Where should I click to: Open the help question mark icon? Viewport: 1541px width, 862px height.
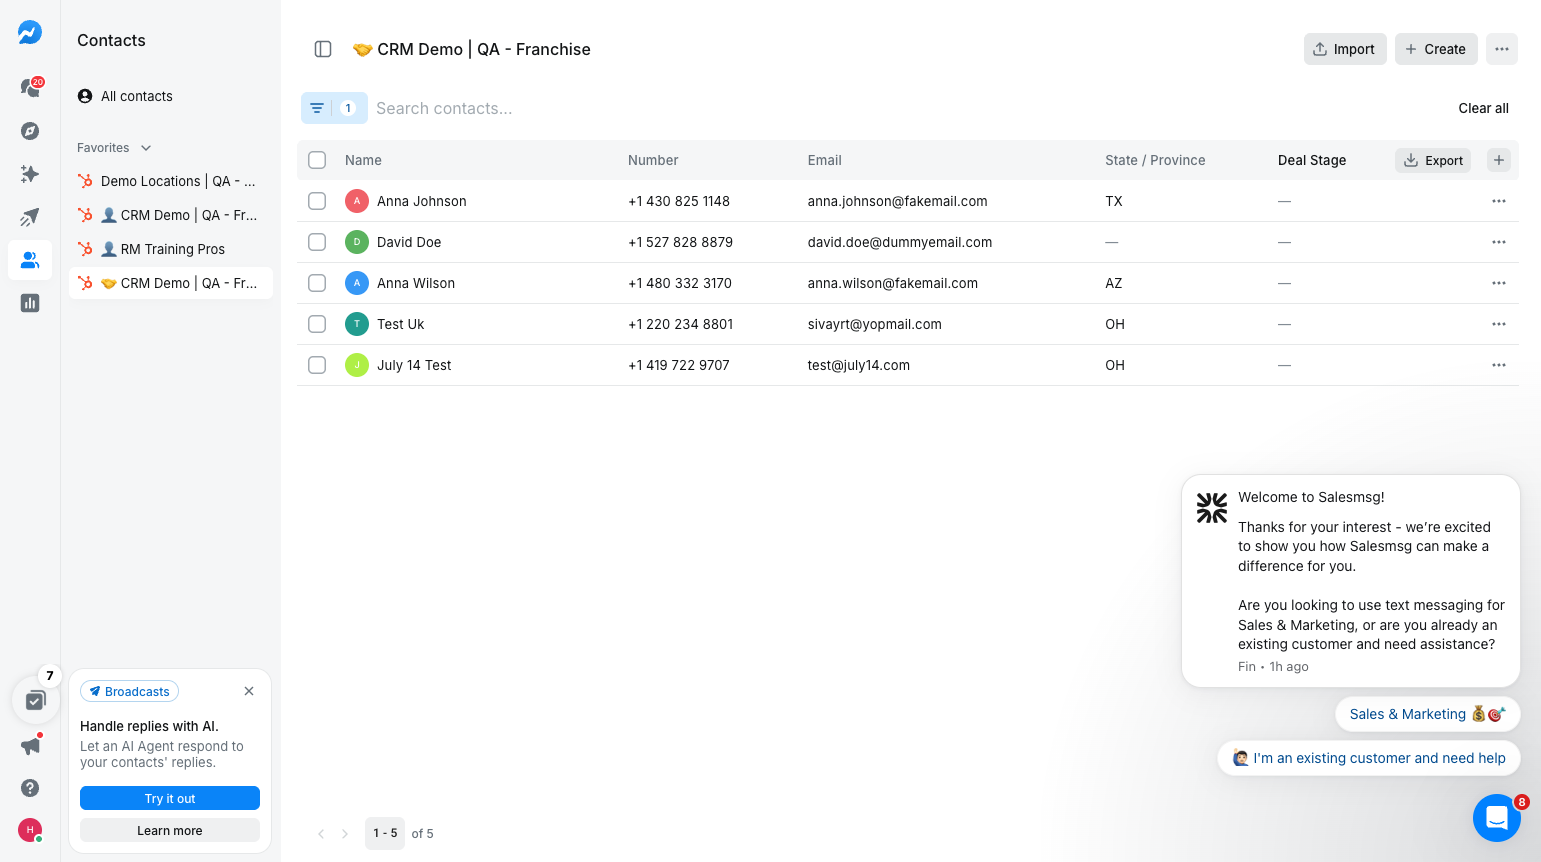[30, 788]
